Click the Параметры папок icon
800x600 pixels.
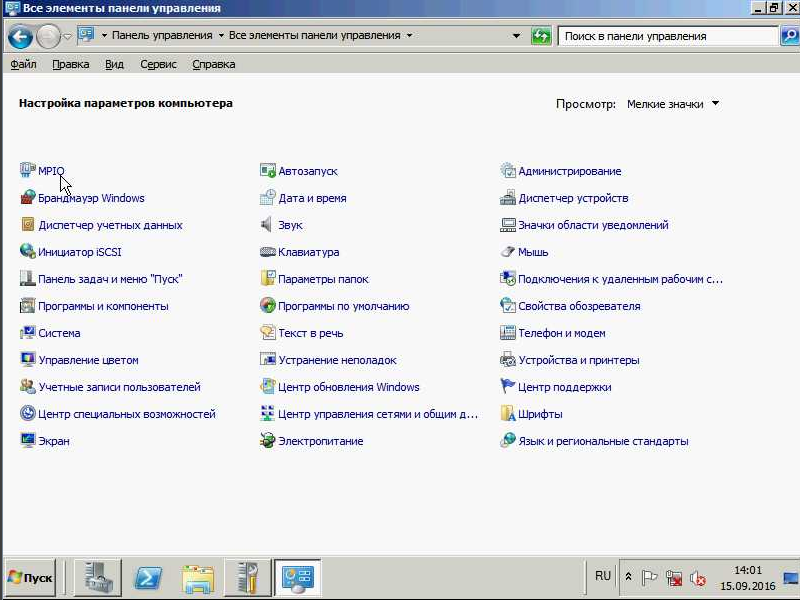(268, 279)
